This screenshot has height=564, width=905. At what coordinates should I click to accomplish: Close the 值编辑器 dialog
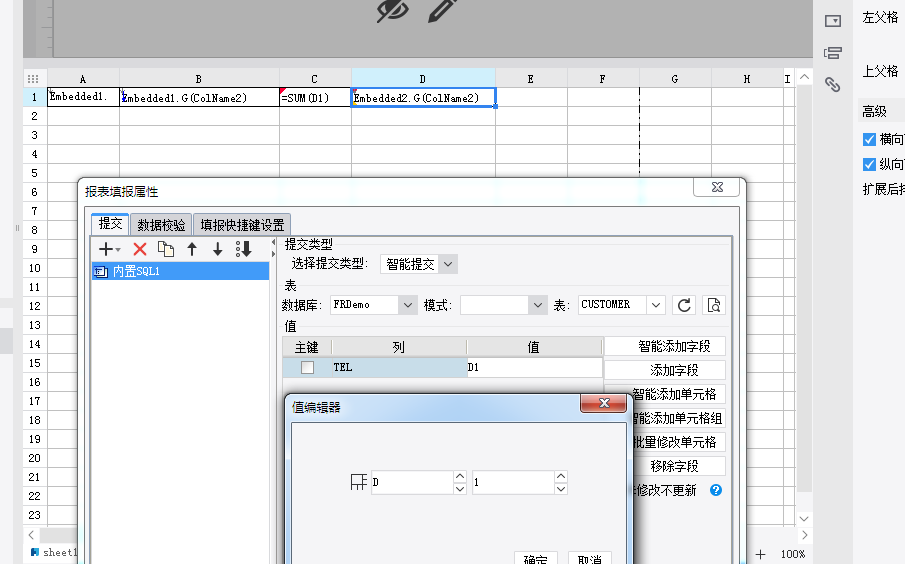pos(604,403)
